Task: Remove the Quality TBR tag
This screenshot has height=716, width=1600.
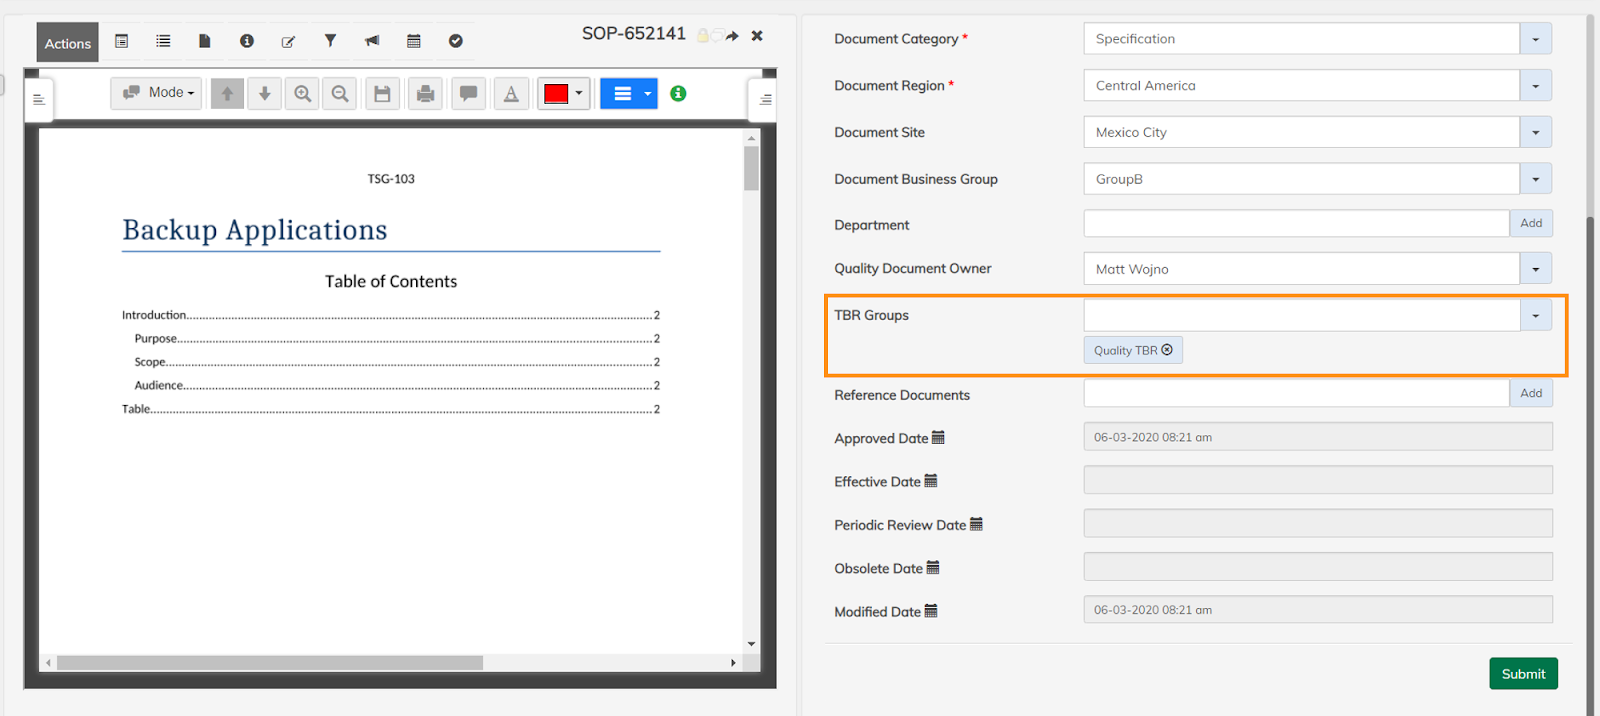Action: click(1167, 350)
